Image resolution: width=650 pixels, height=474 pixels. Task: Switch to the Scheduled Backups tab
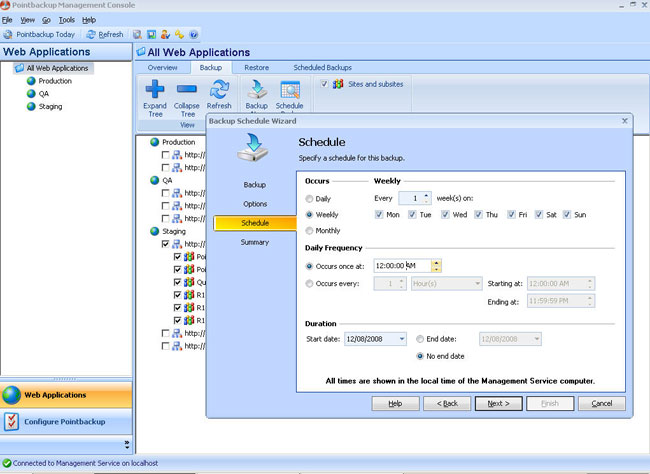[x=323, y=68]
